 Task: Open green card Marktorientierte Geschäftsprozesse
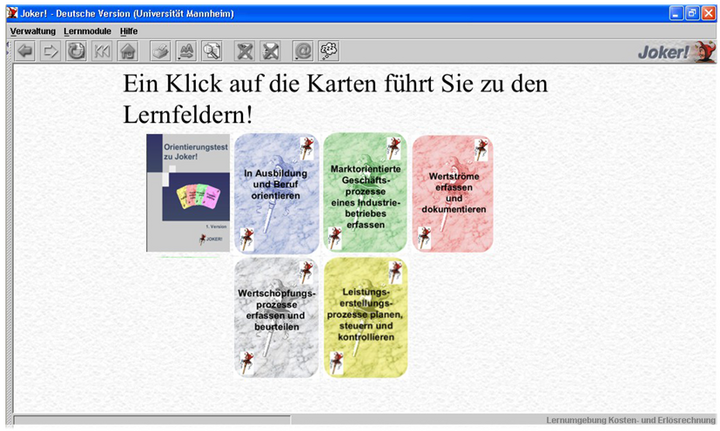(x=365, y=192)
